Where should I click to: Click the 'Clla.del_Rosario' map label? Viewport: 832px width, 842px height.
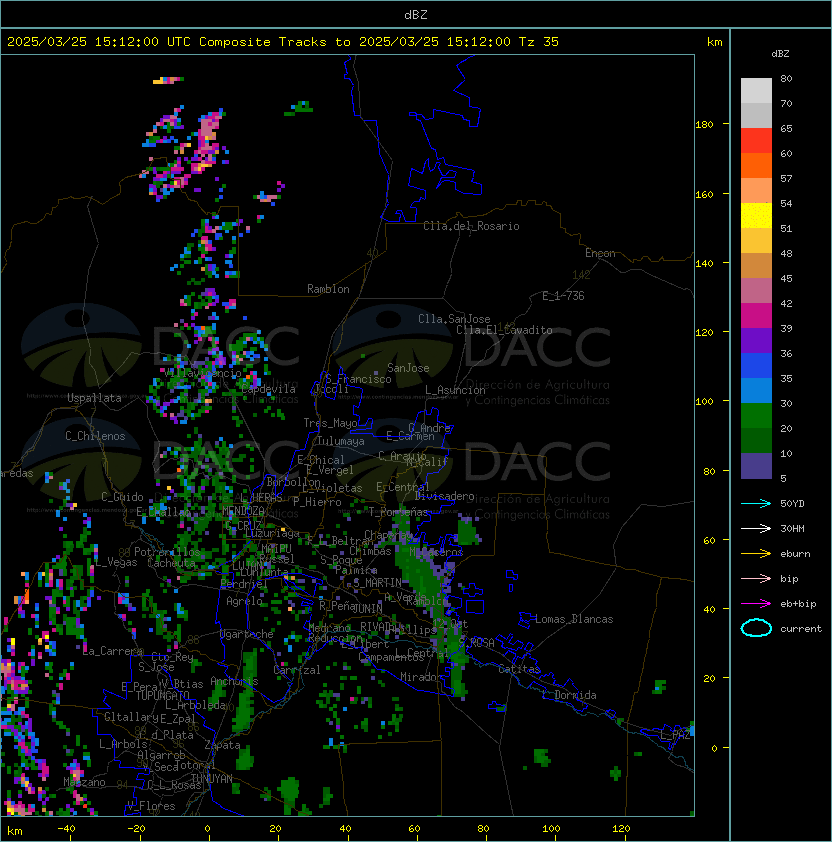[471, 226]
